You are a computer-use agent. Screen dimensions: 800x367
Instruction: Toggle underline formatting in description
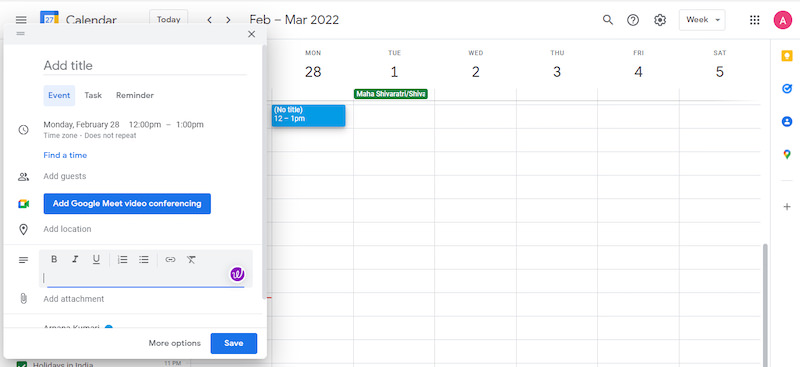pyautogui.click(x=96, y=259)
